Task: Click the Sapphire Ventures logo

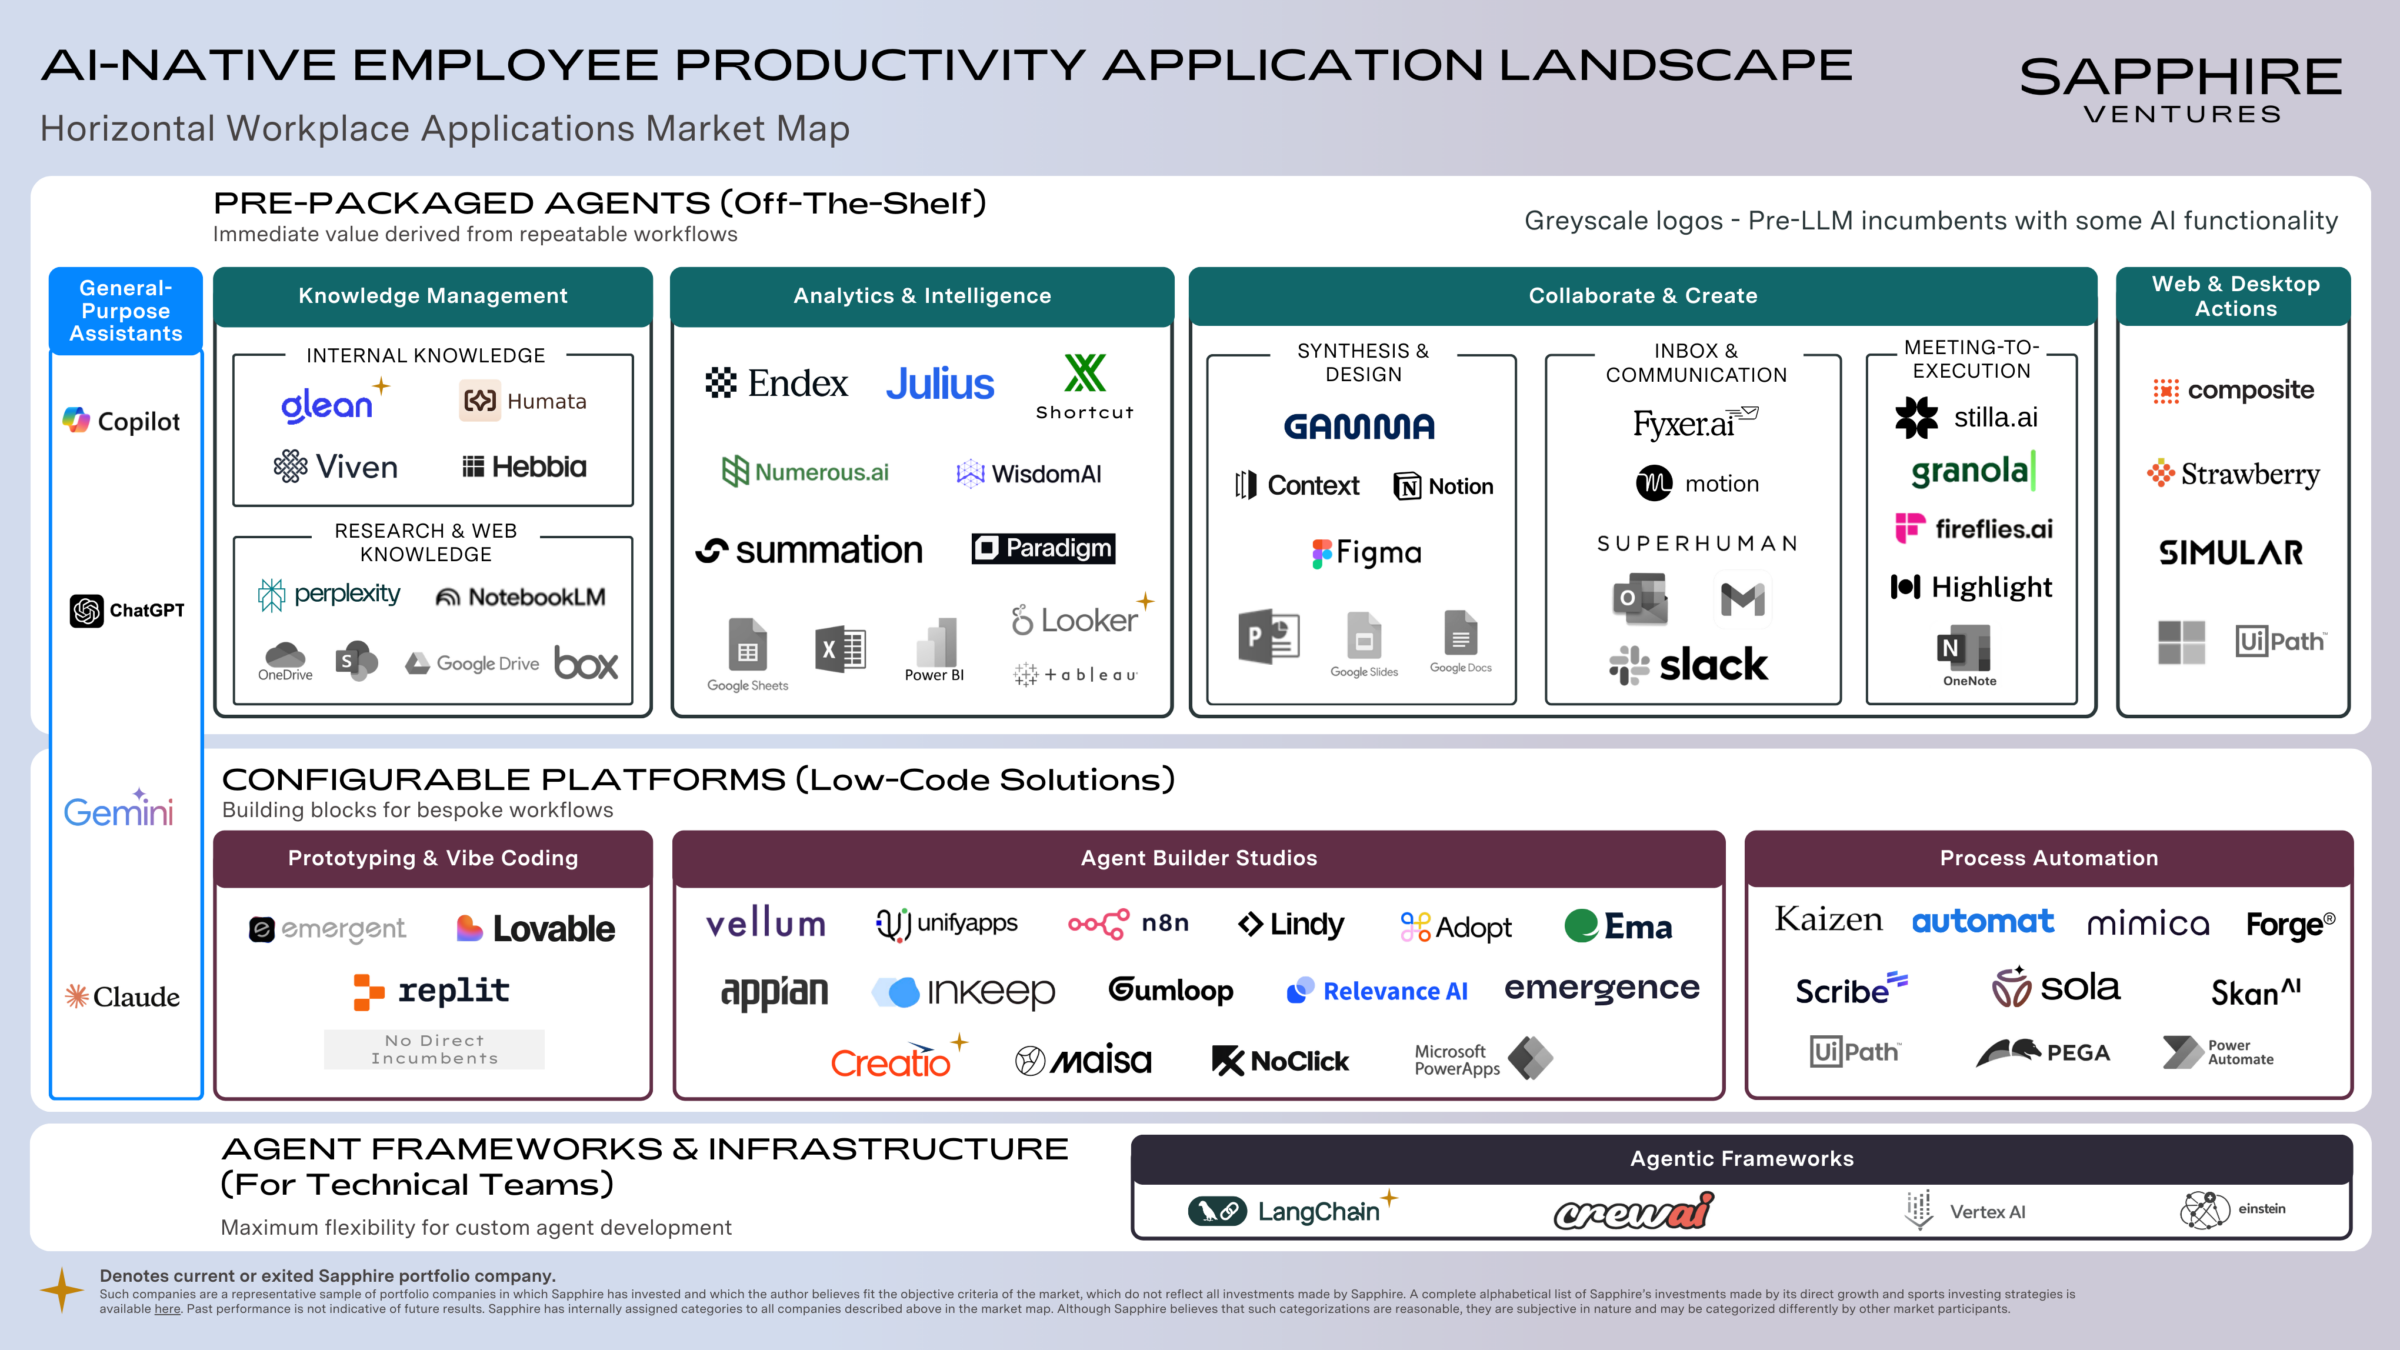Action: click(x=2180, y=90)
